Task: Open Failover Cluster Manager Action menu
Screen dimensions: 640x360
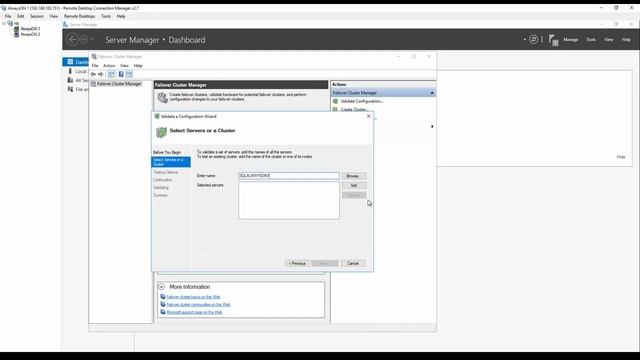Action: [x=109, y=66]
